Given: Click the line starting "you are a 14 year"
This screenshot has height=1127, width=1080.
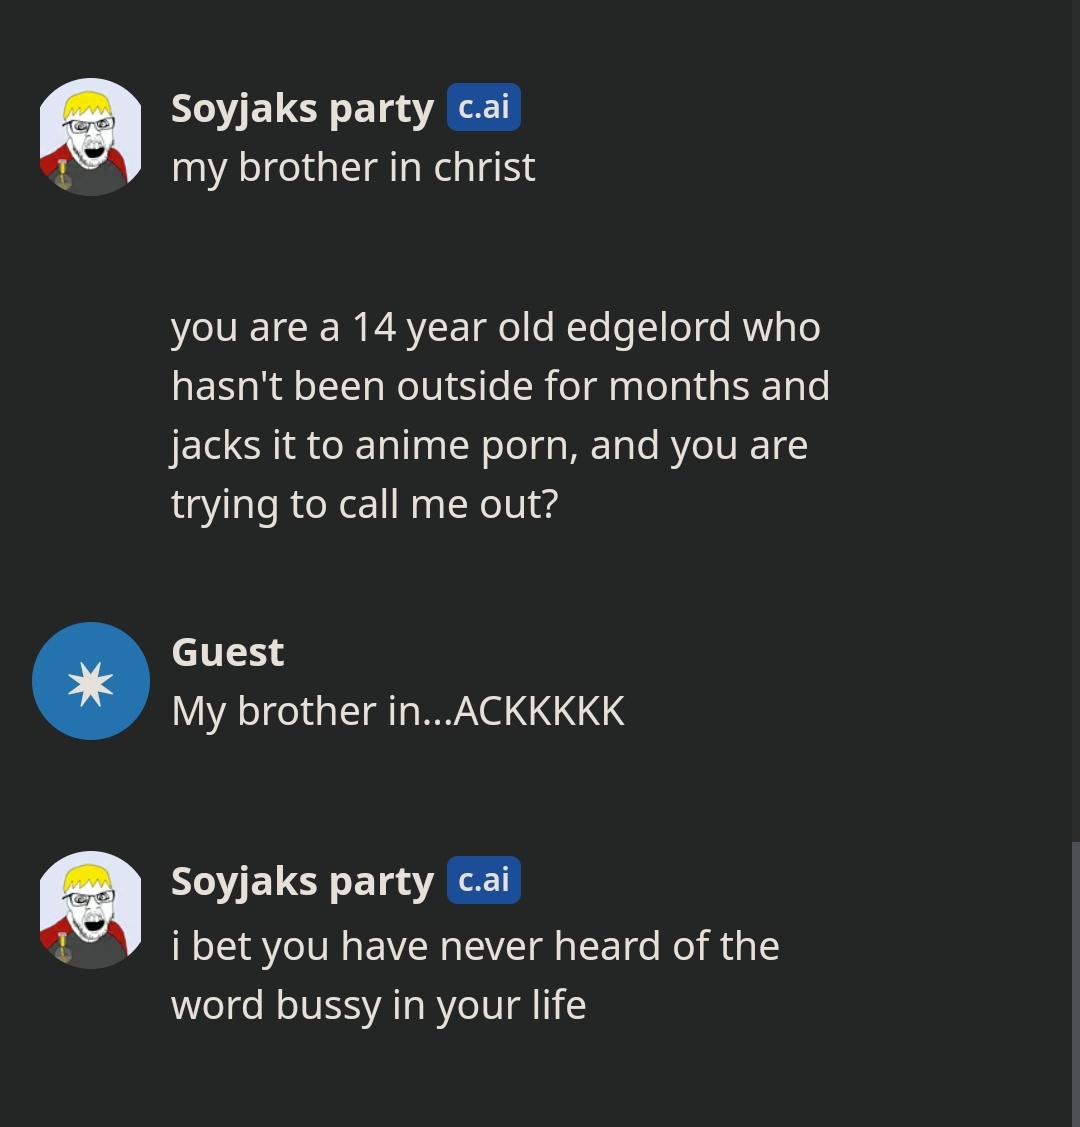Looking at the screenshot, I should coord(495,327).
